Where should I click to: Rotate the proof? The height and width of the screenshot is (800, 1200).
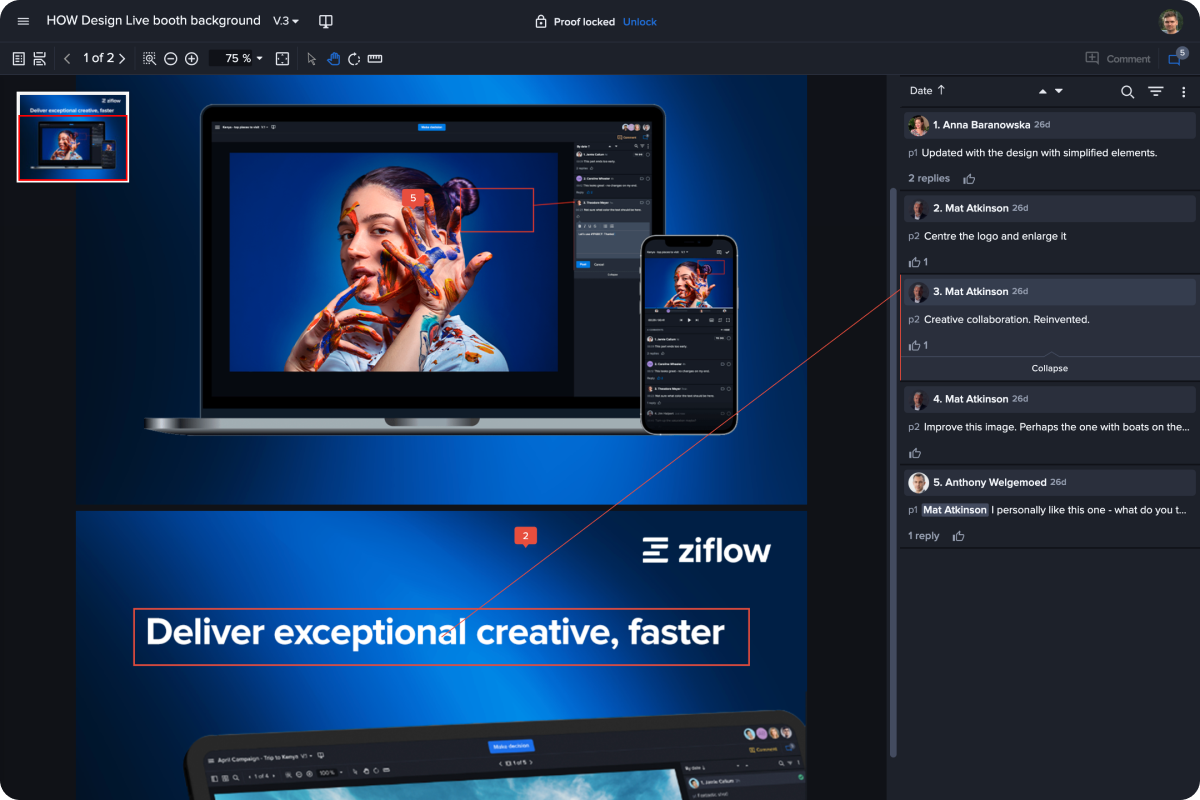(354, 58)
